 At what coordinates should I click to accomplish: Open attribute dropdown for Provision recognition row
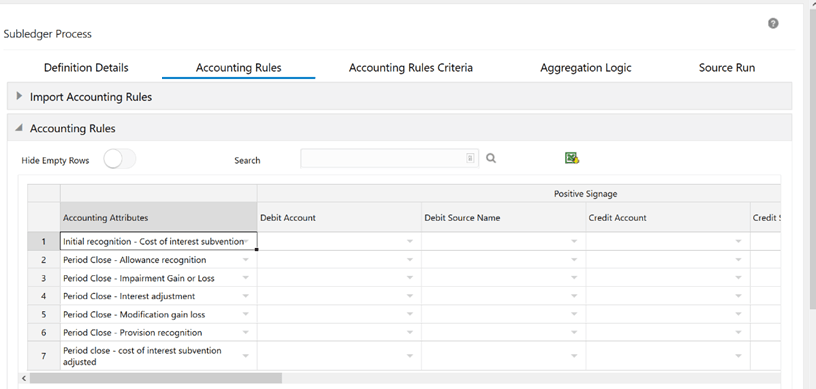click(x=246, y=333)
